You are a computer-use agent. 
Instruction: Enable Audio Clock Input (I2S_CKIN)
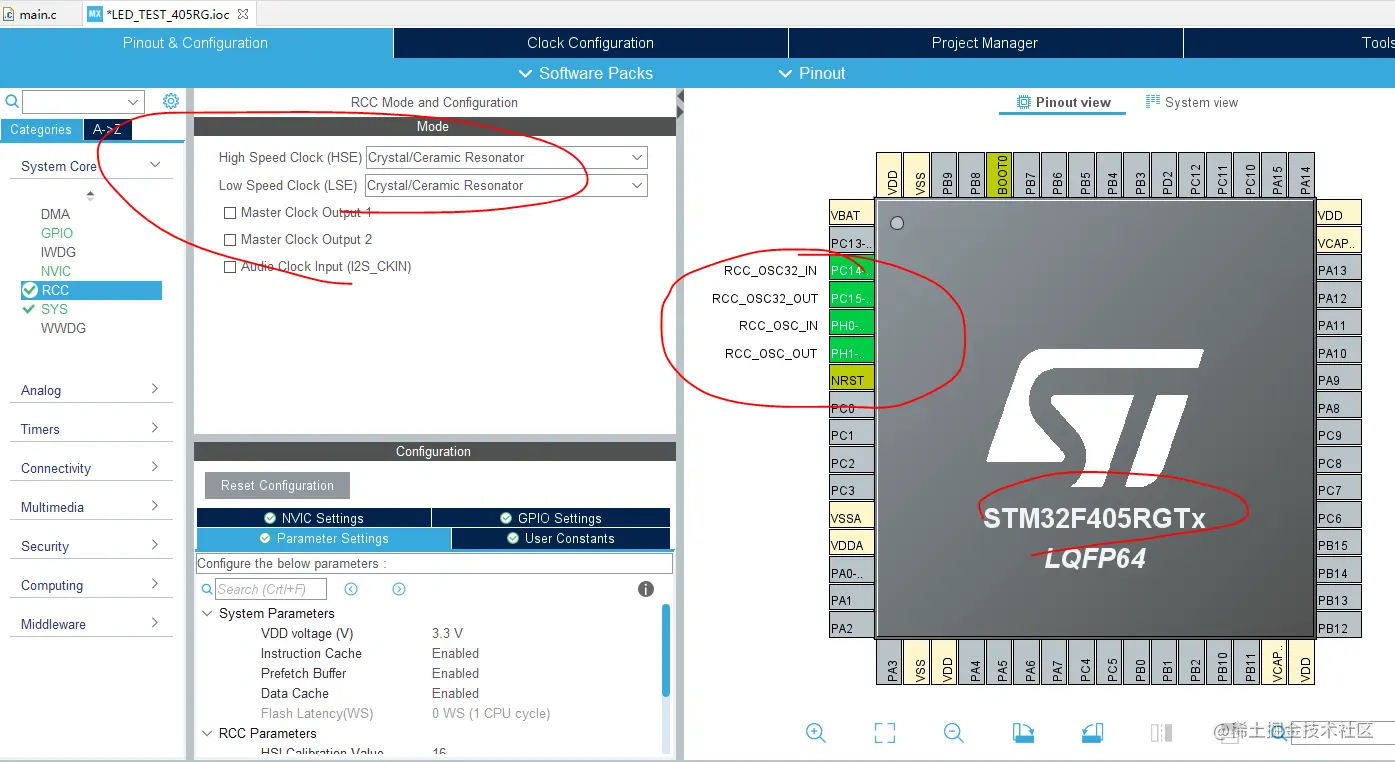(x=230, y=267)
